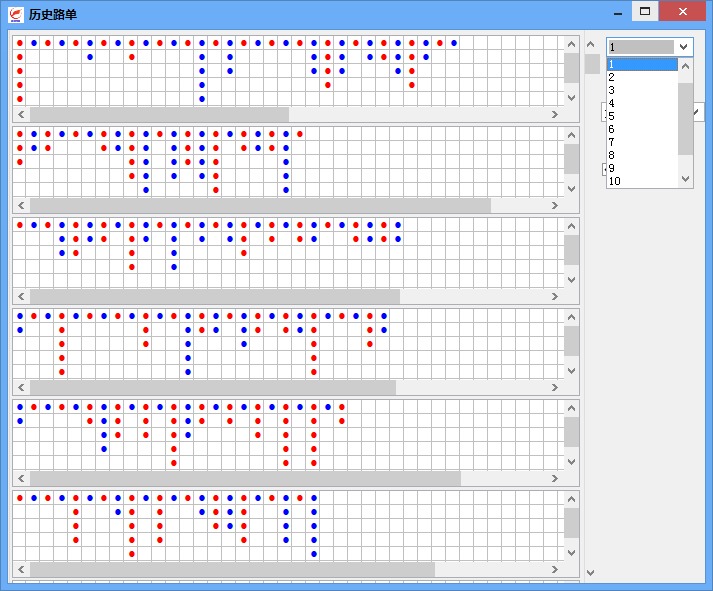Click the sixth grid's left scroll arrow
This screenshot has width=713, height=591.
click(x=21, y=570)
